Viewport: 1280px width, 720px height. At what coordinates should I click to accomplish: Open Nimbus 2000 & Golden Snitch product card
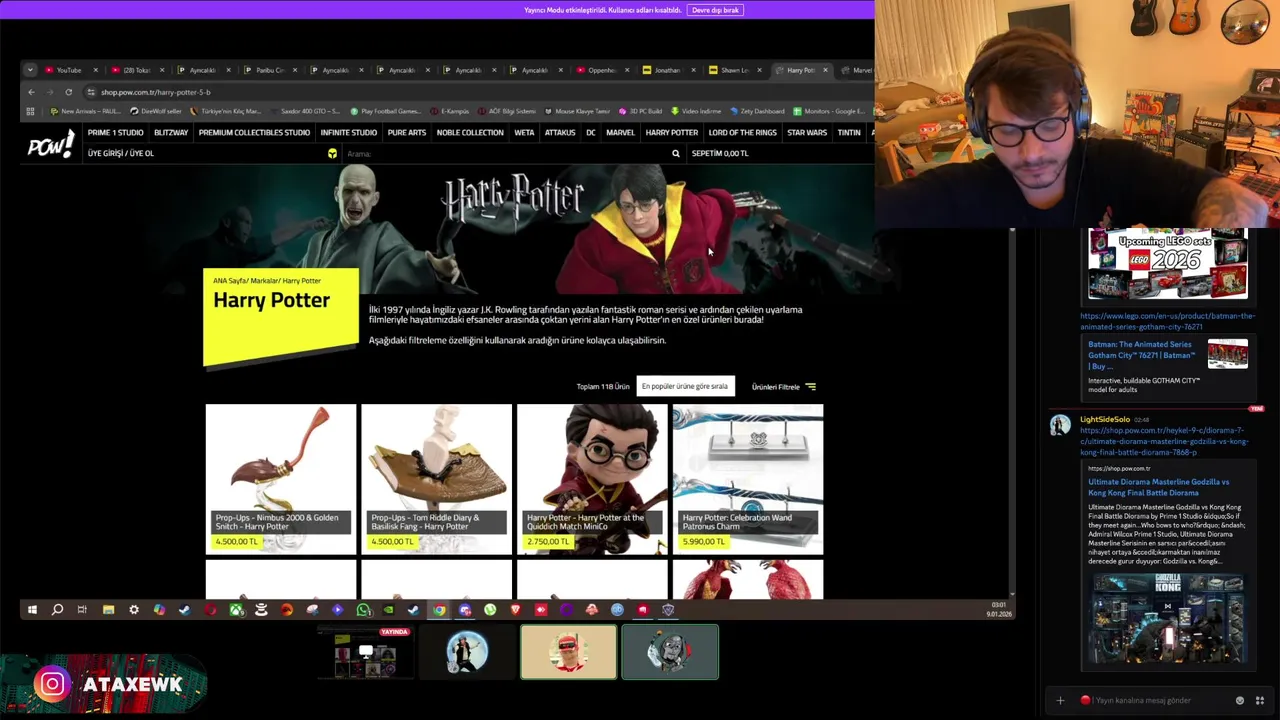pos(281,479)
